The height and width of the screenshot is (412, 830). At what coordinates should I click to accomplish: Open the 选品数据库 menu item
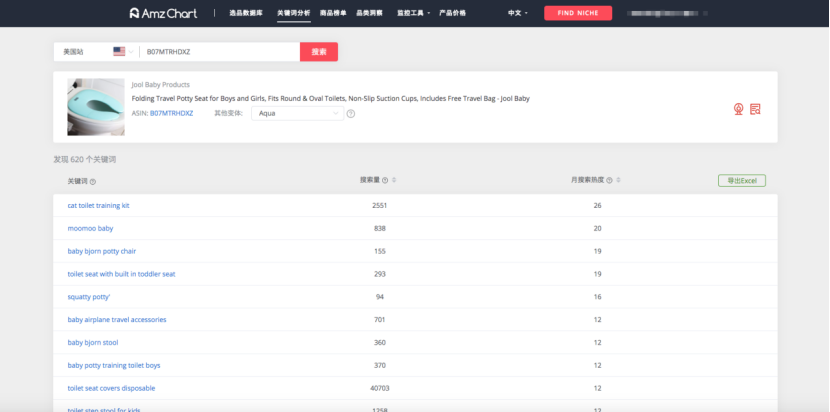click(x=246, y=13)
